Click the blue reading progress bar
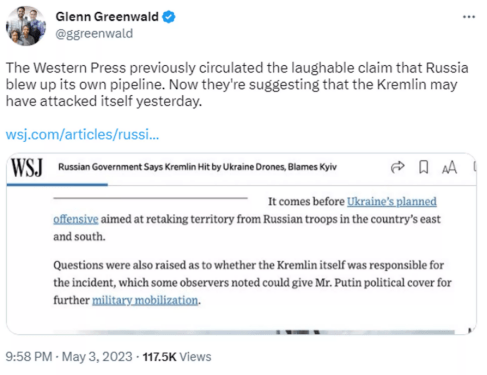 tap(57, 185)
